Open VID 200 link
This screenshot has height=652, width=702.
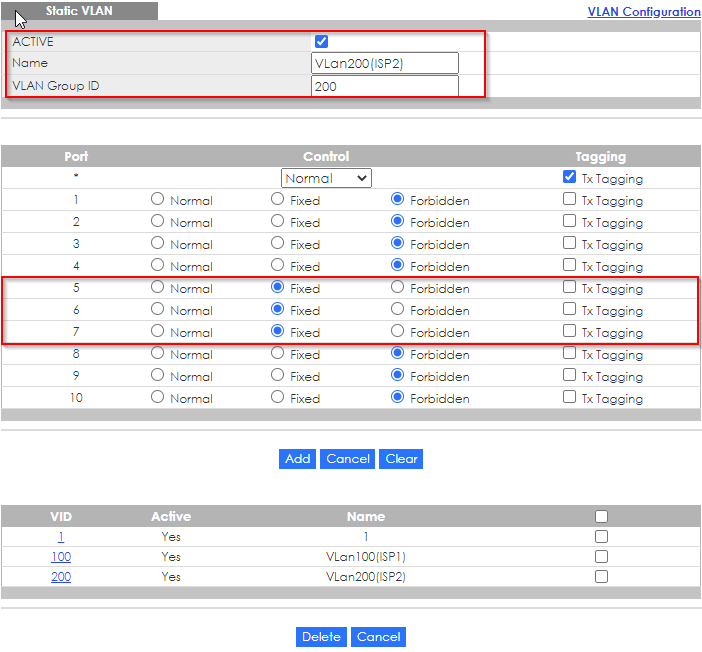tap(61, 577)
